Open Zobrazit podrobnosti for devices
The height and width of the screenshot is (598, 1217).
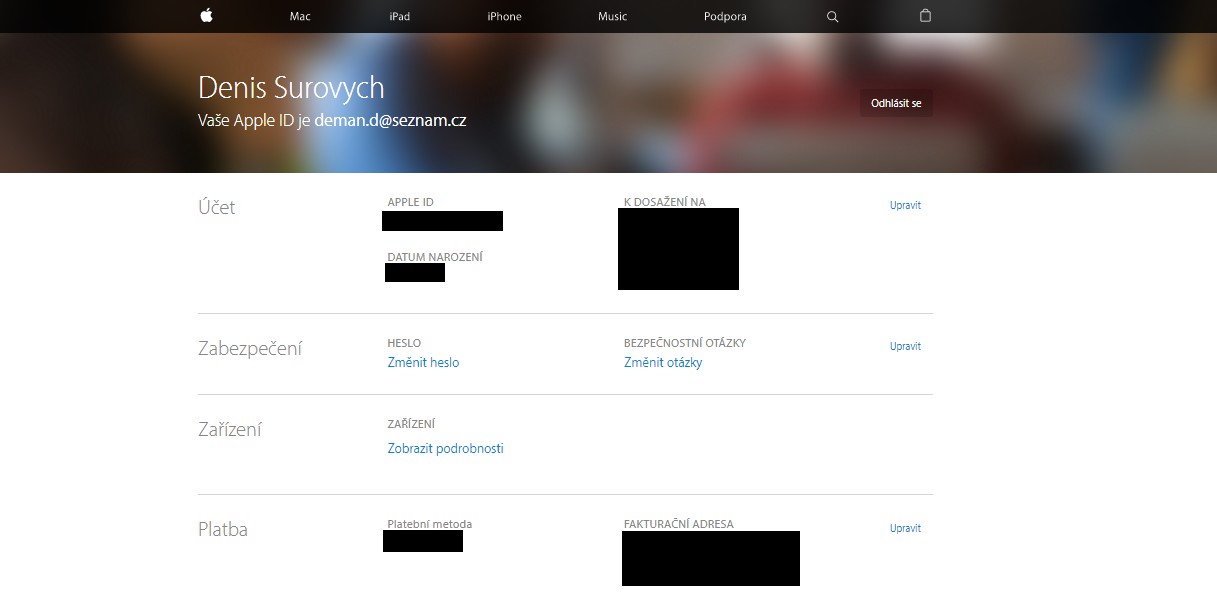tap(445, 449)
